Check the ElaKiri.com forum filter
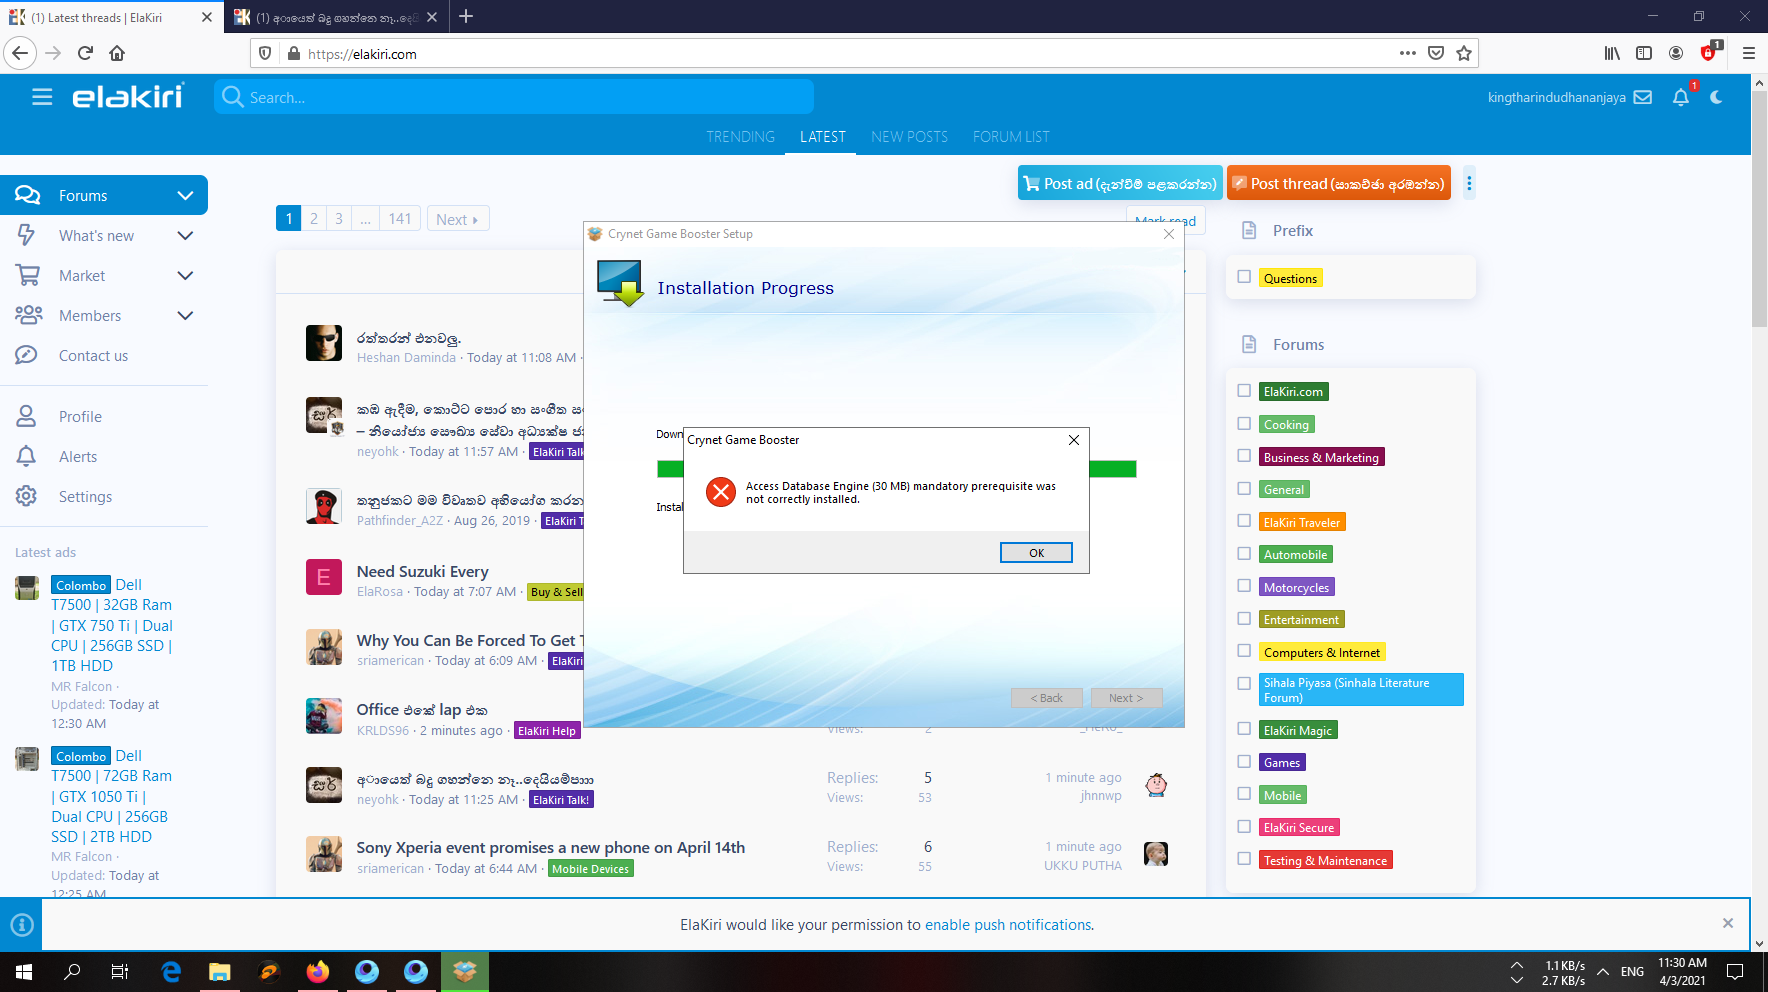 (1244, 391)
